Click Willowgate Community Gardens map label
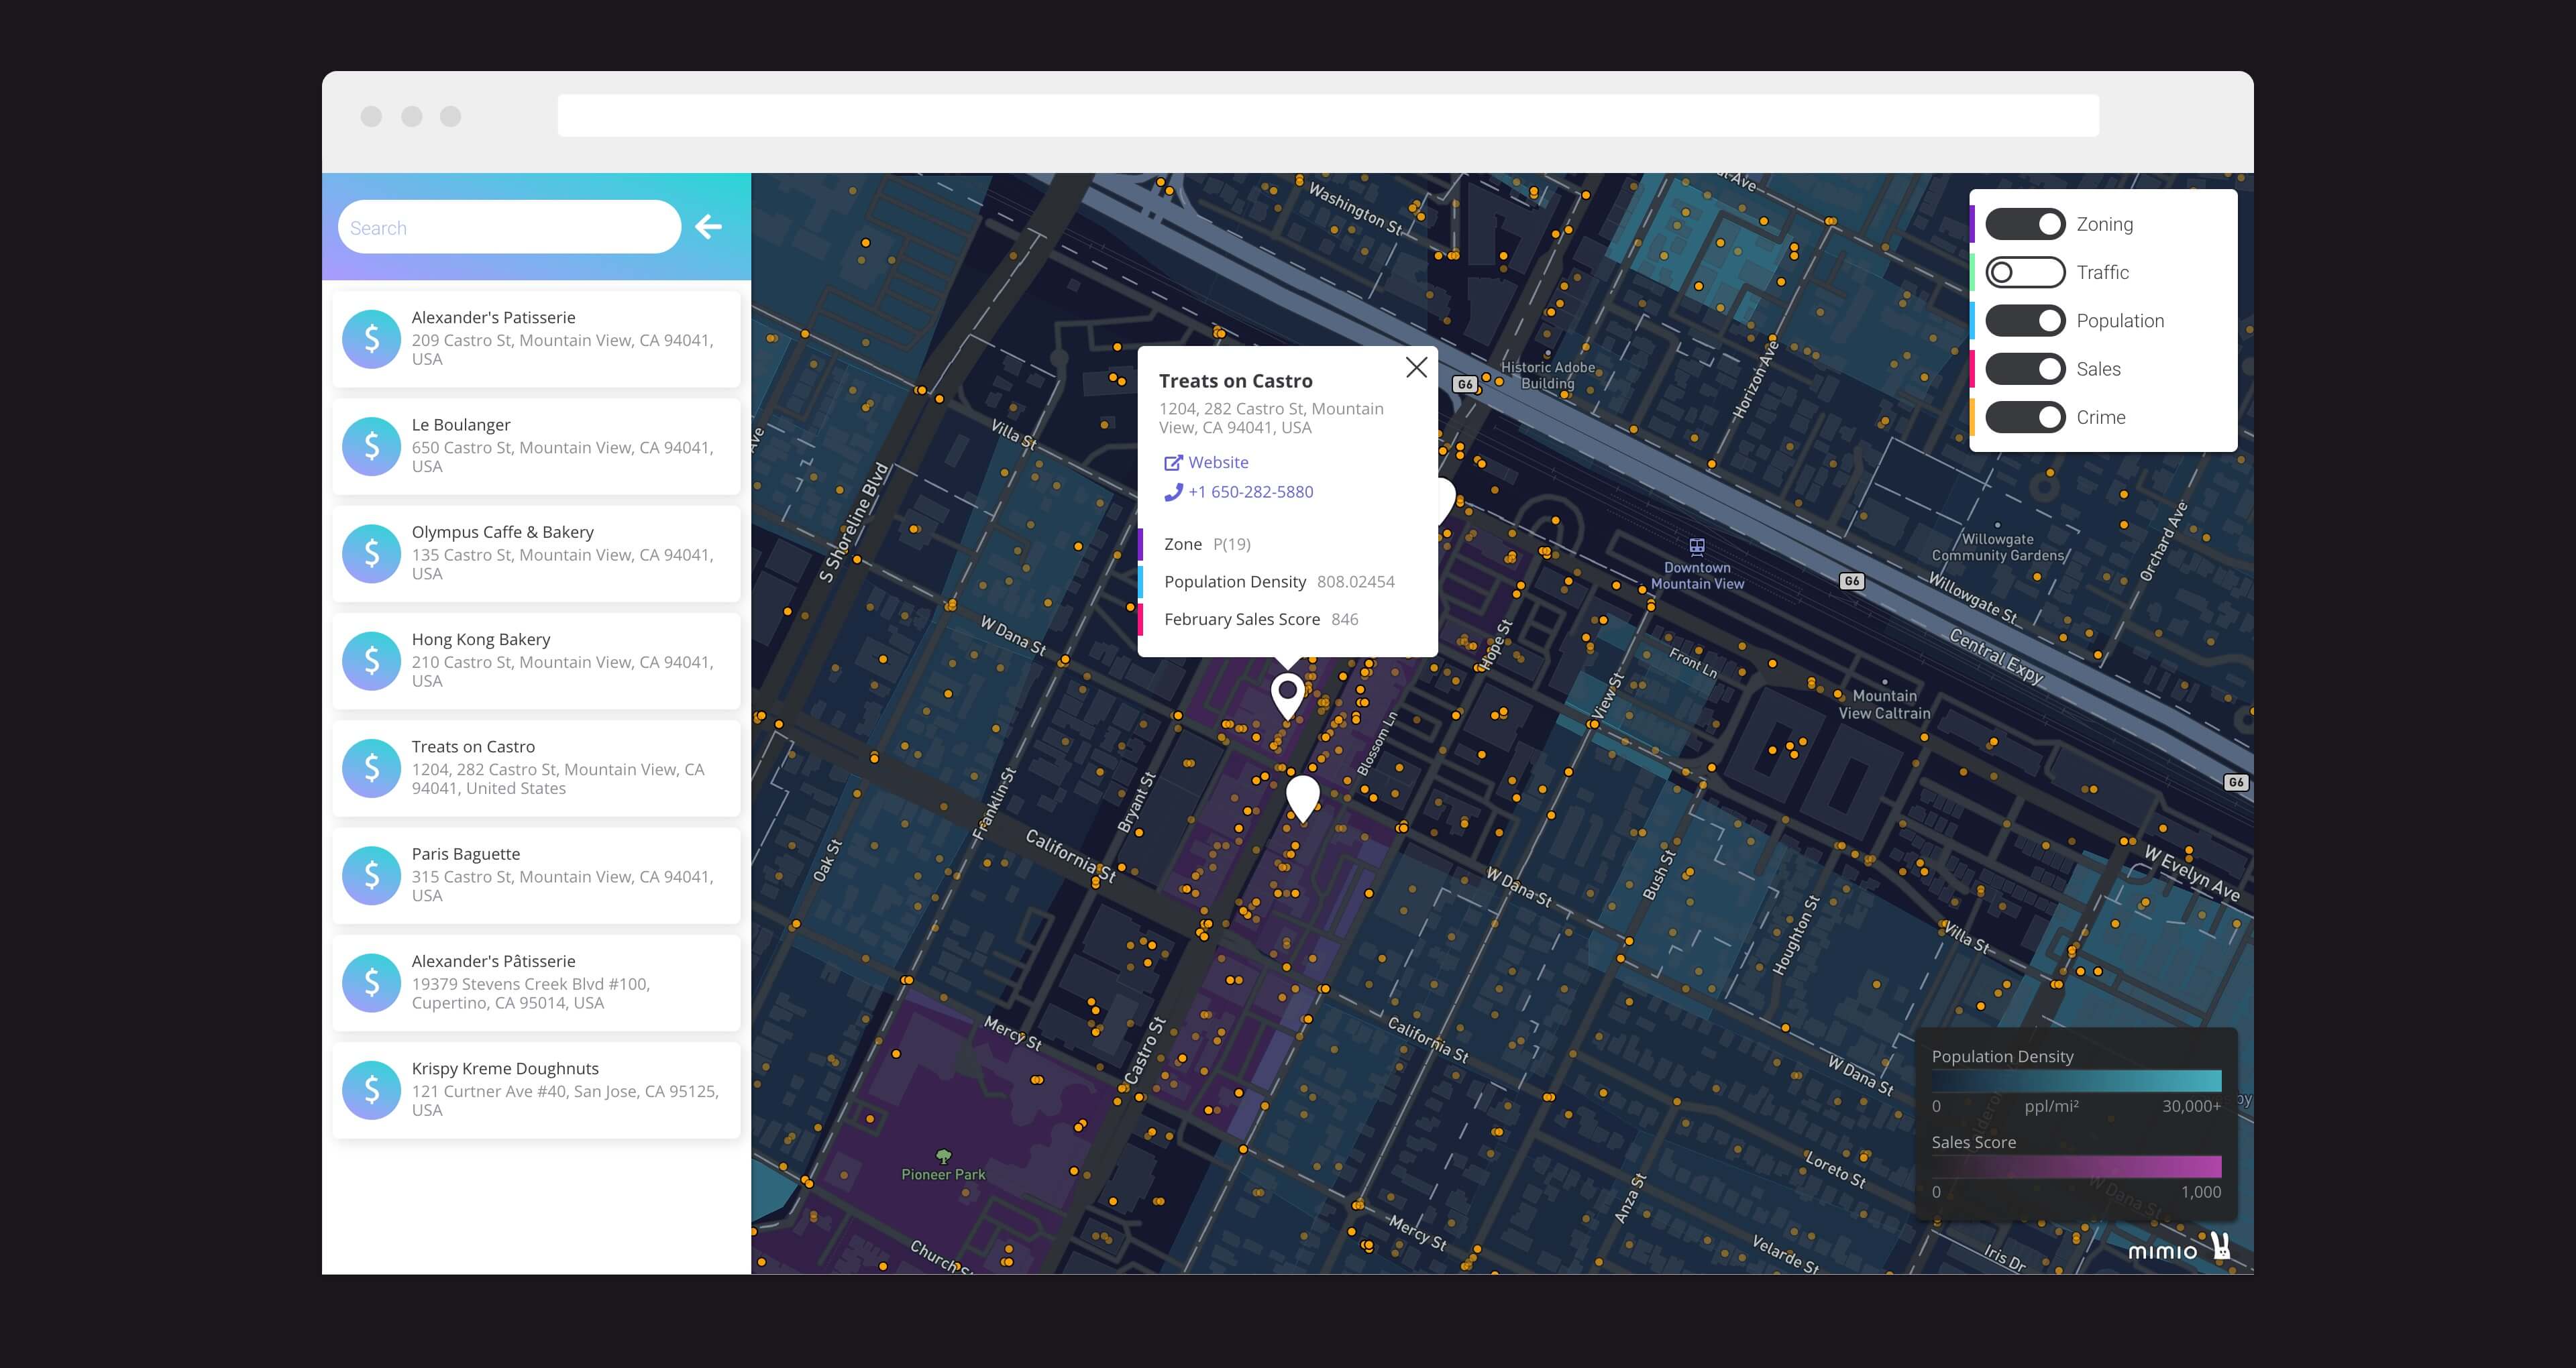This screenshot has height=1368, width=2576. coord(1998,547)
